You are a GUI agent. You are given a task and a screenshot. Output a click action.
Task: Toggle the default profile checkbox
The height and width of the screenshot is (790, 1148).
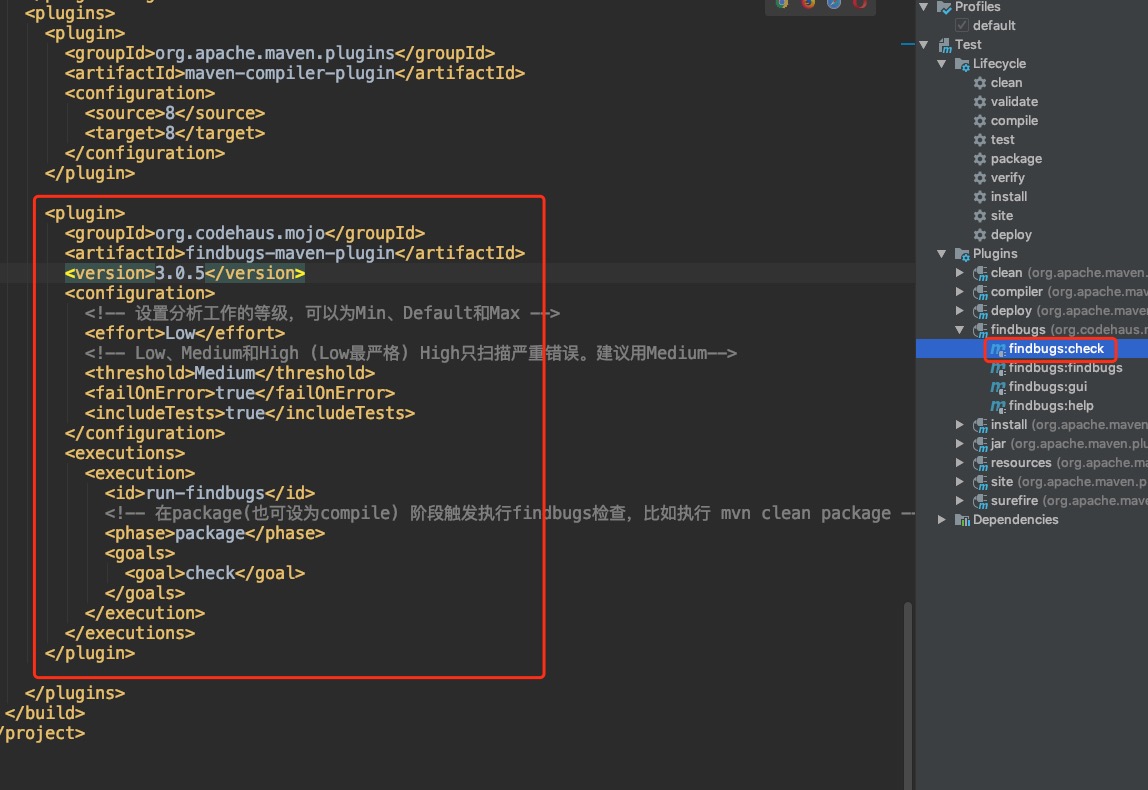962,26
